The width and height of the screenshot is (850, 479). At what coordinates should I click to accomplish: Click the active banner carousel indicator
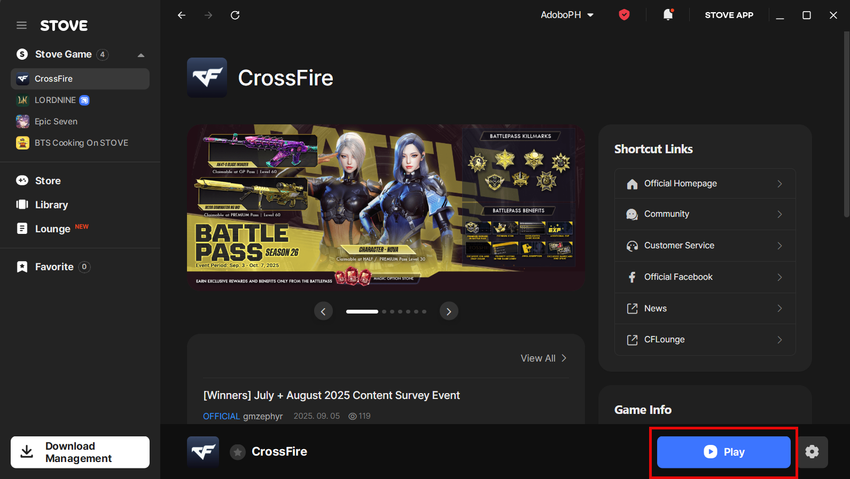coord(362,311)
